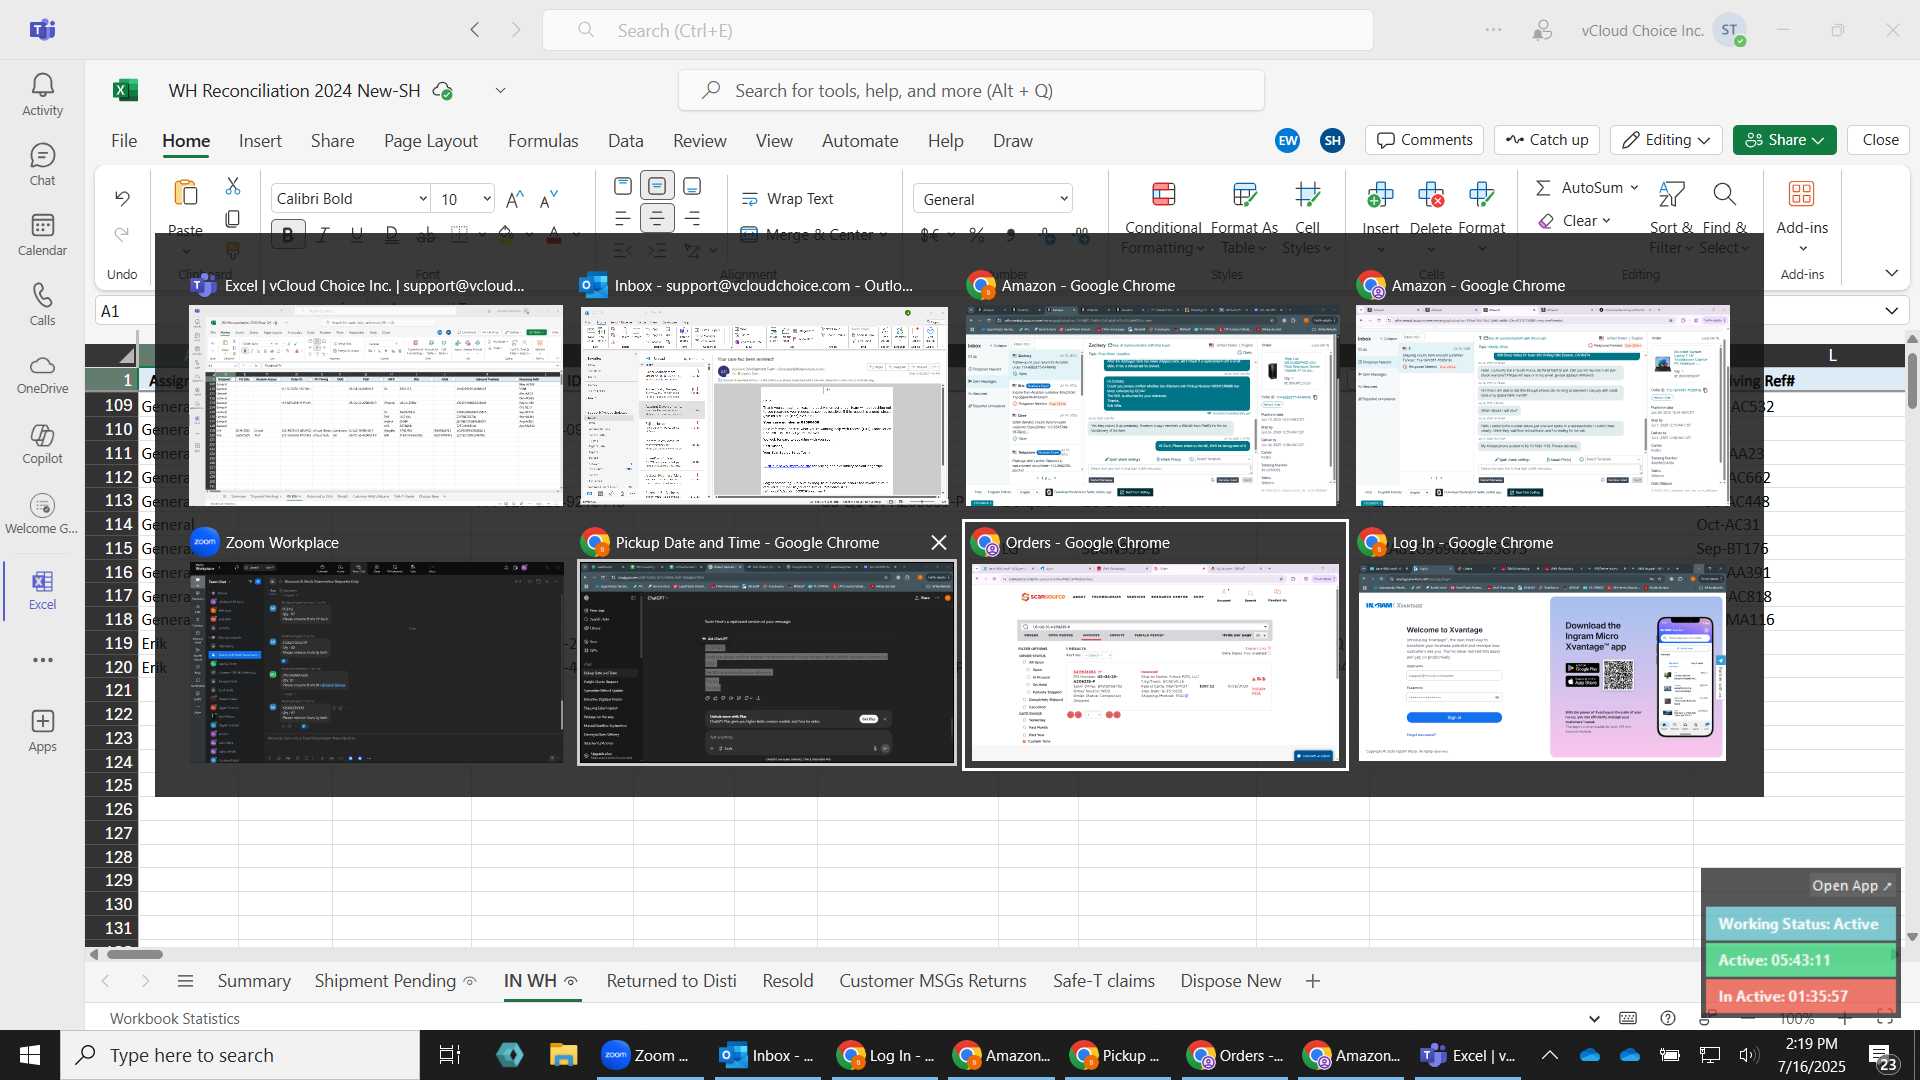Viewport: 1920px width, 1080px height.
Task: Expand file name options chevron
Action: [x=501, y=90]
